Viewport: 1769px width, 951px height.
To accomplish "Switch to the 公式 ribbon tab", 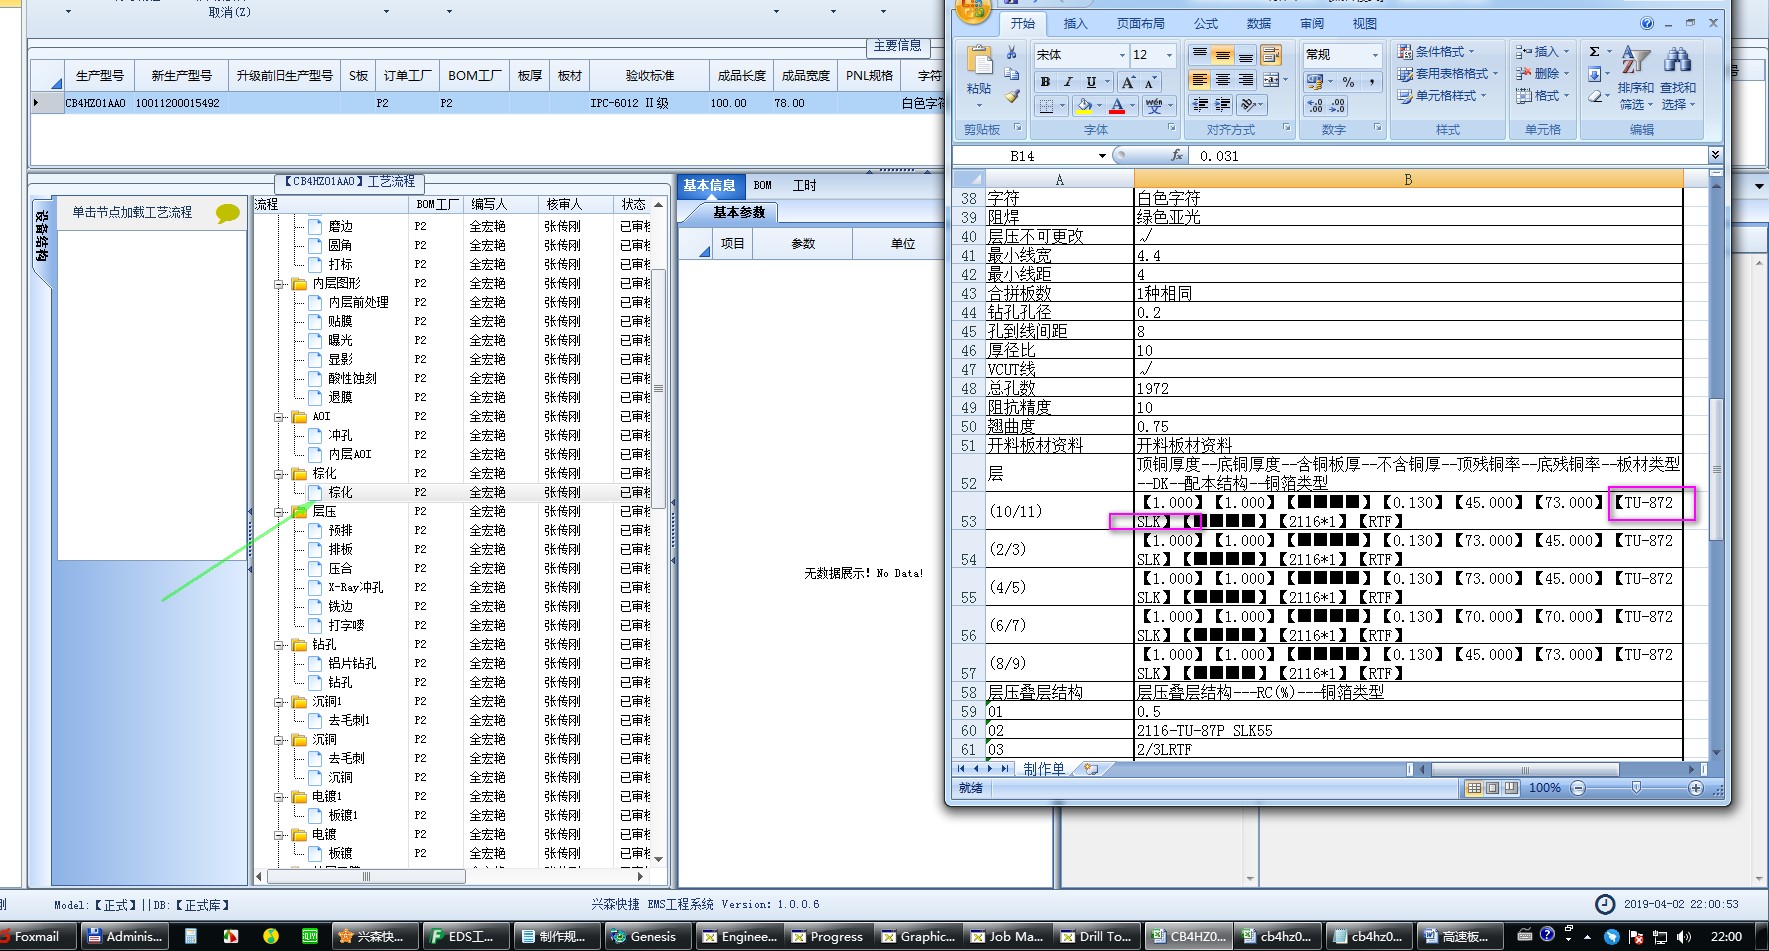I will click(x=1206, y=24).
